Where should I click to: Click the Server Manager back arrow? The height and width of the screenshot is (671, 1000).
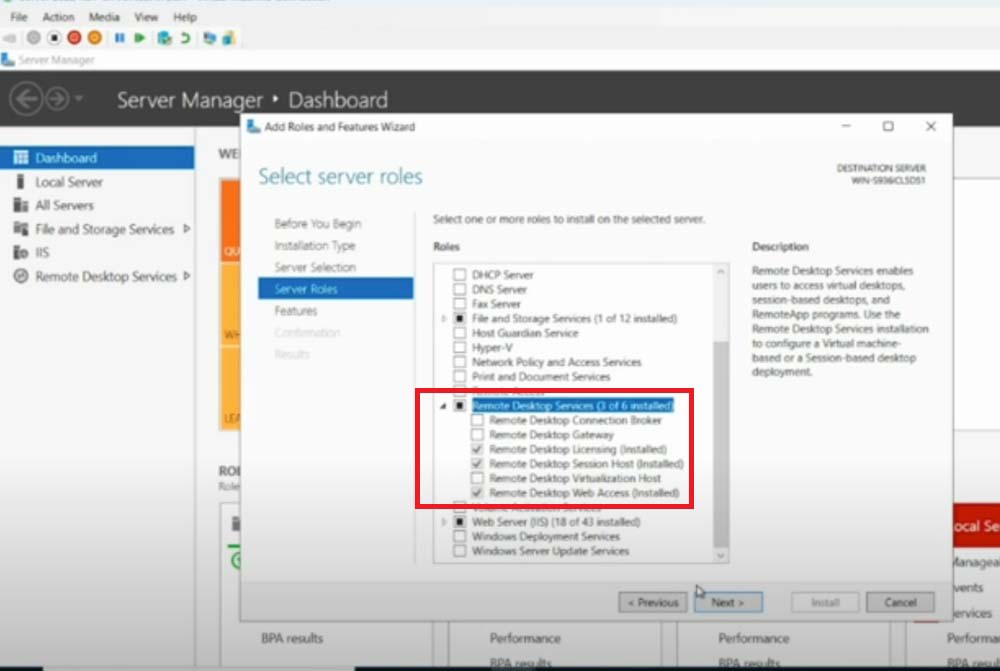tap(26, 99)
